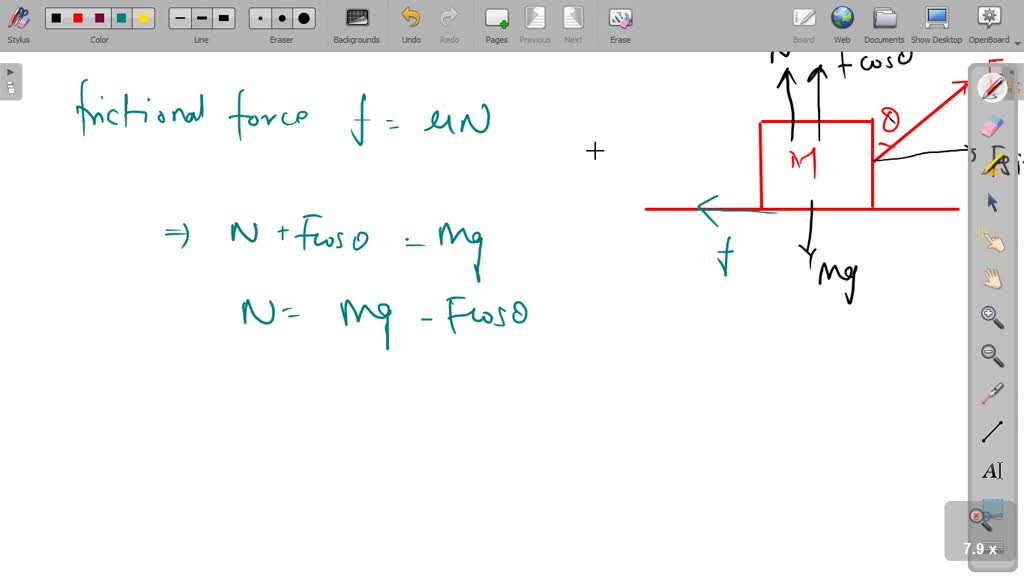Open the Text tool with the A icon
The width and height of the screenshot is (1024, 576).
click(x=990, y=470)
